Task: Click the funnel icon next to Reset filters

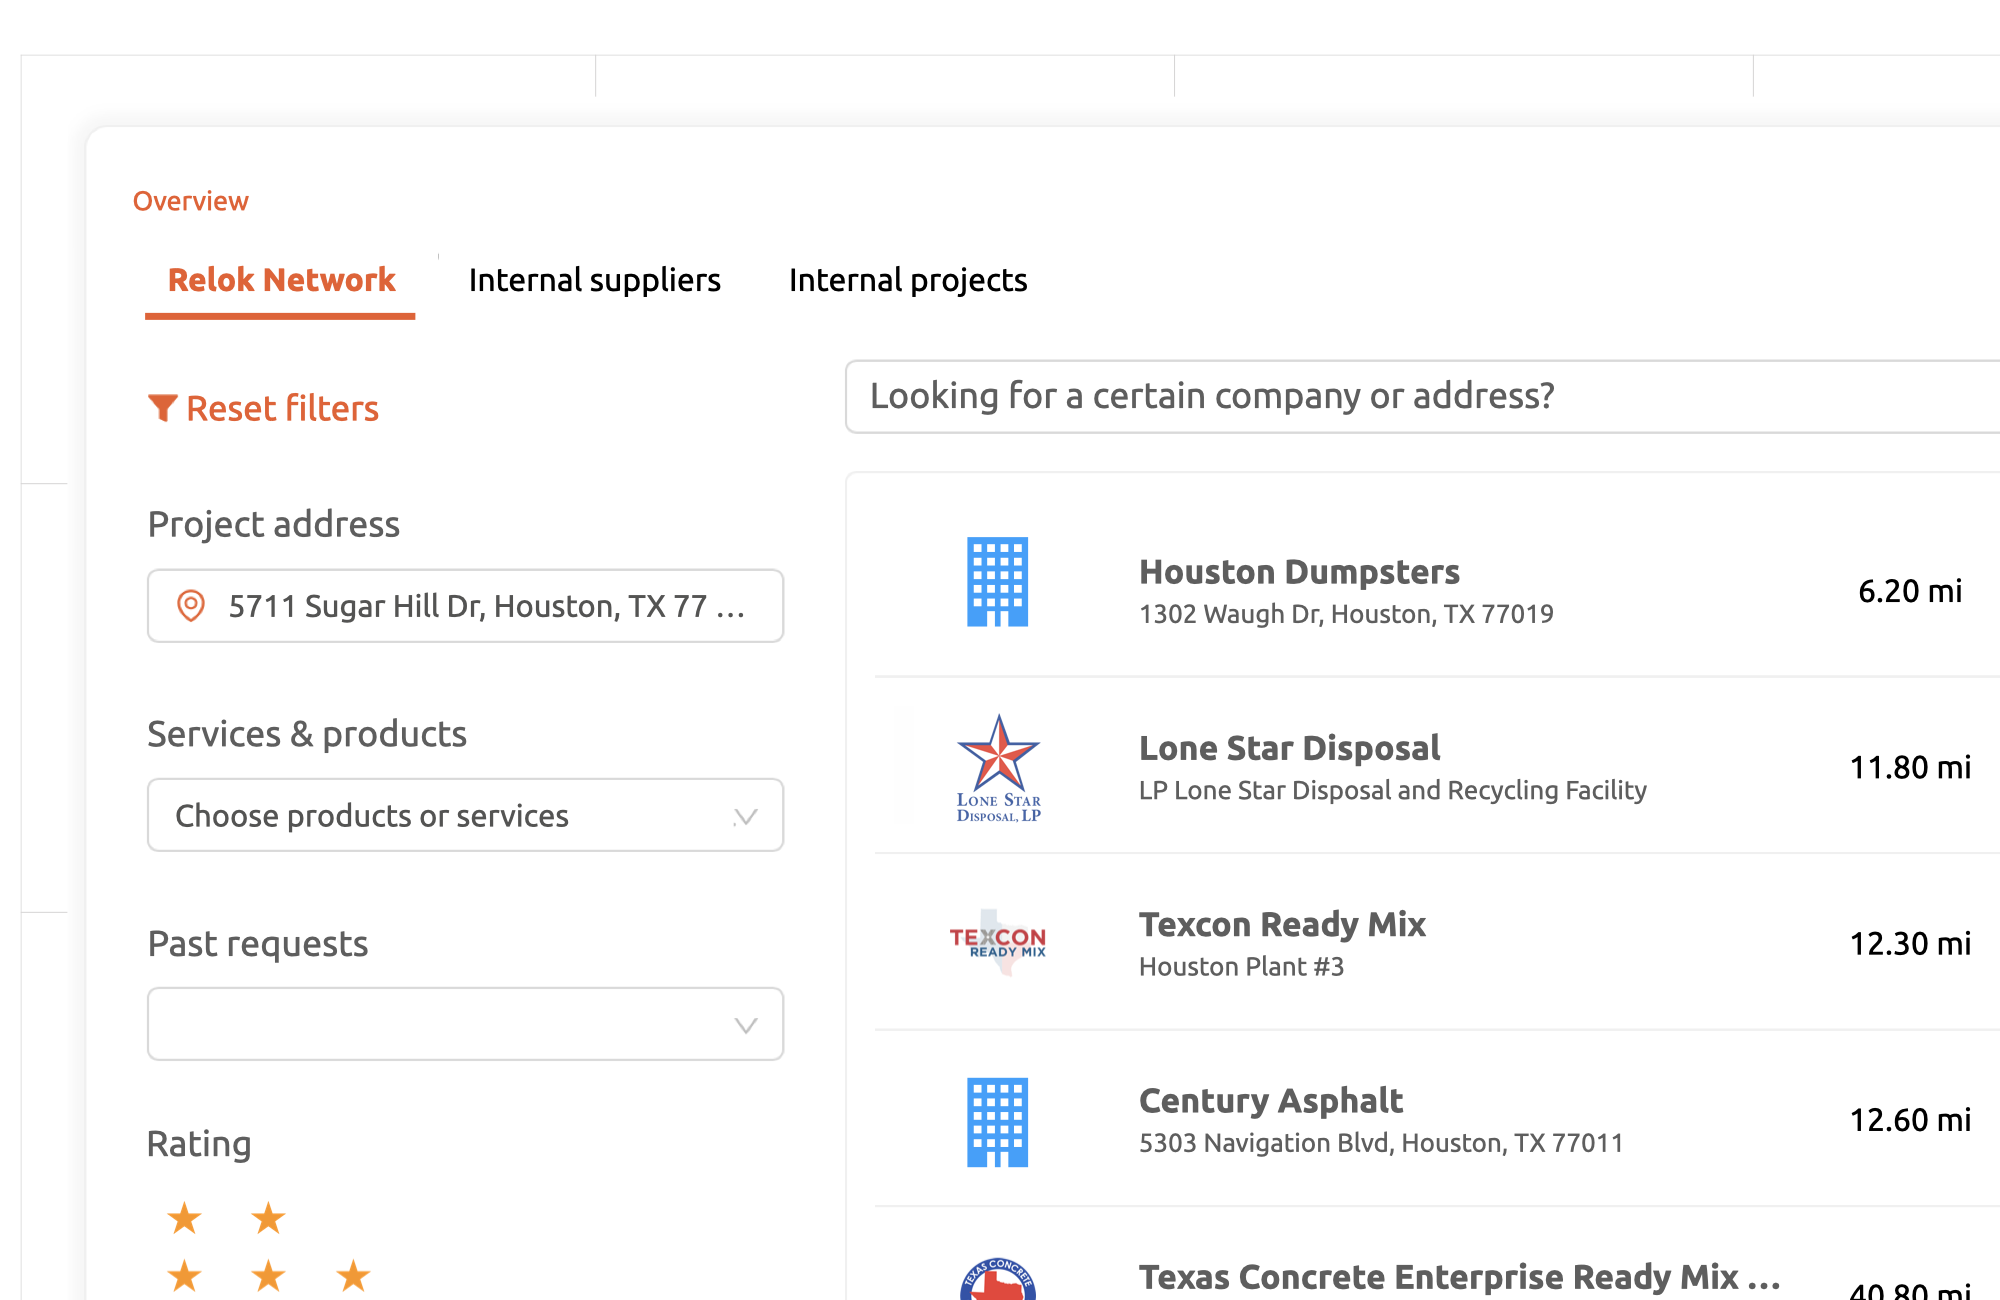Action: point(163,407)
